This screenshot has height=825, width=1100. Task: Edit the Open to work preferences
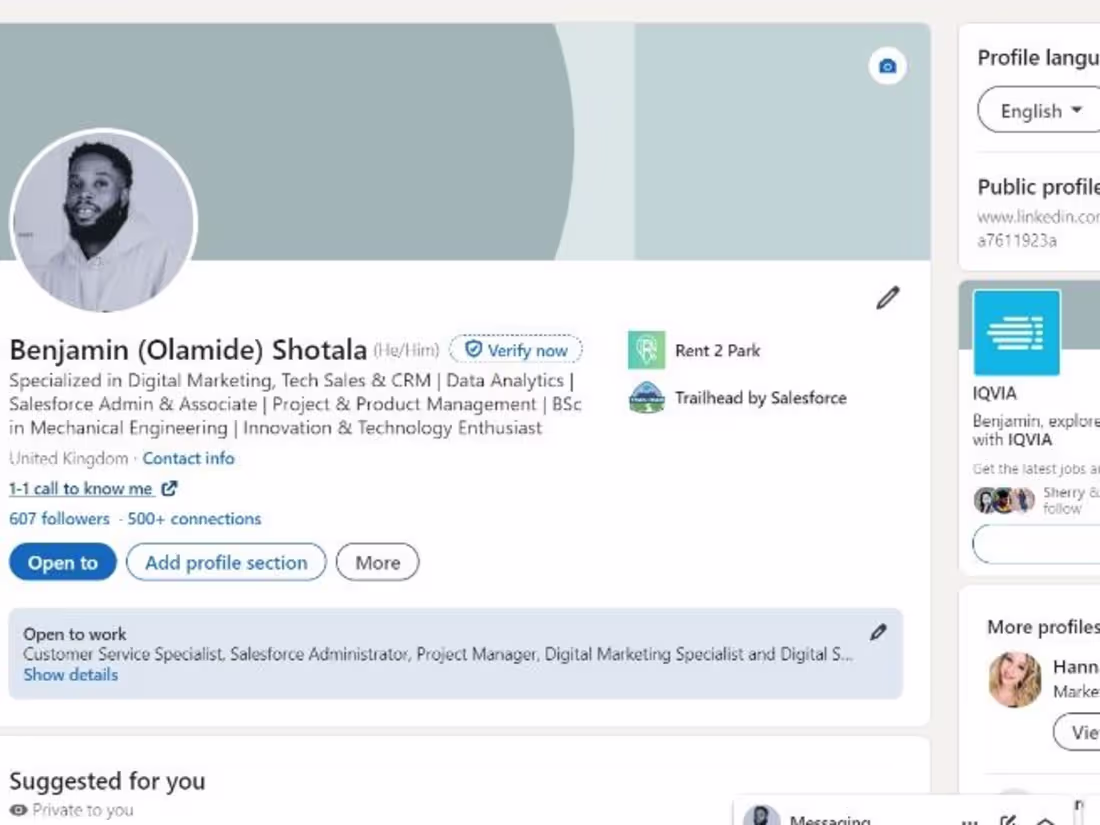coord(878,632)
